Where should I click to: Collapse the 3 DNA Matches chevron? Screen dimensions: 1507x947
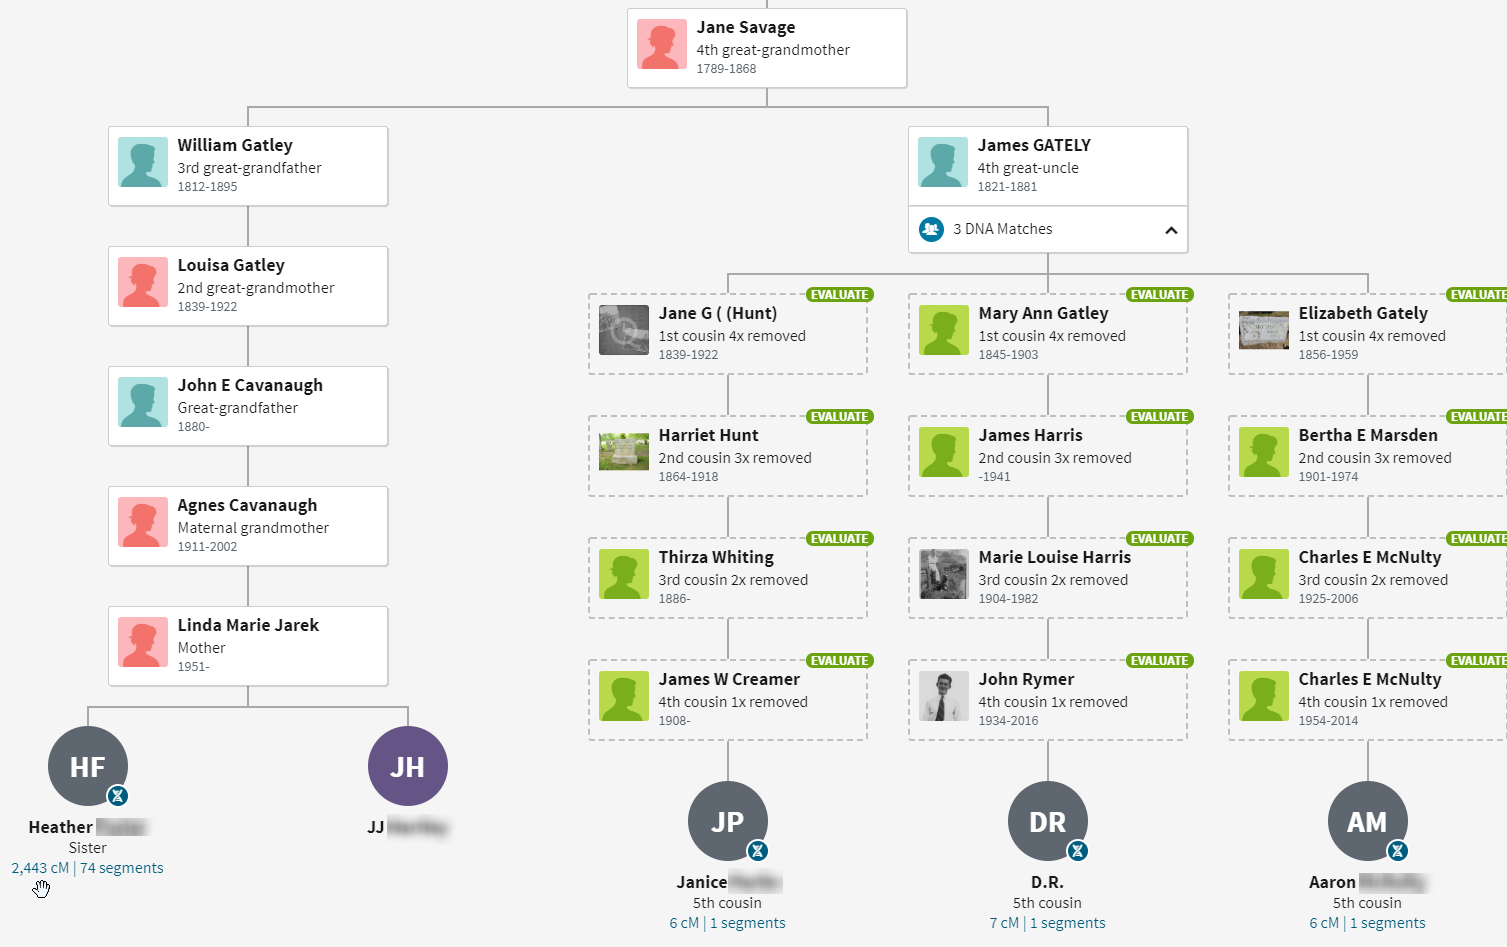pos(1171,230)
